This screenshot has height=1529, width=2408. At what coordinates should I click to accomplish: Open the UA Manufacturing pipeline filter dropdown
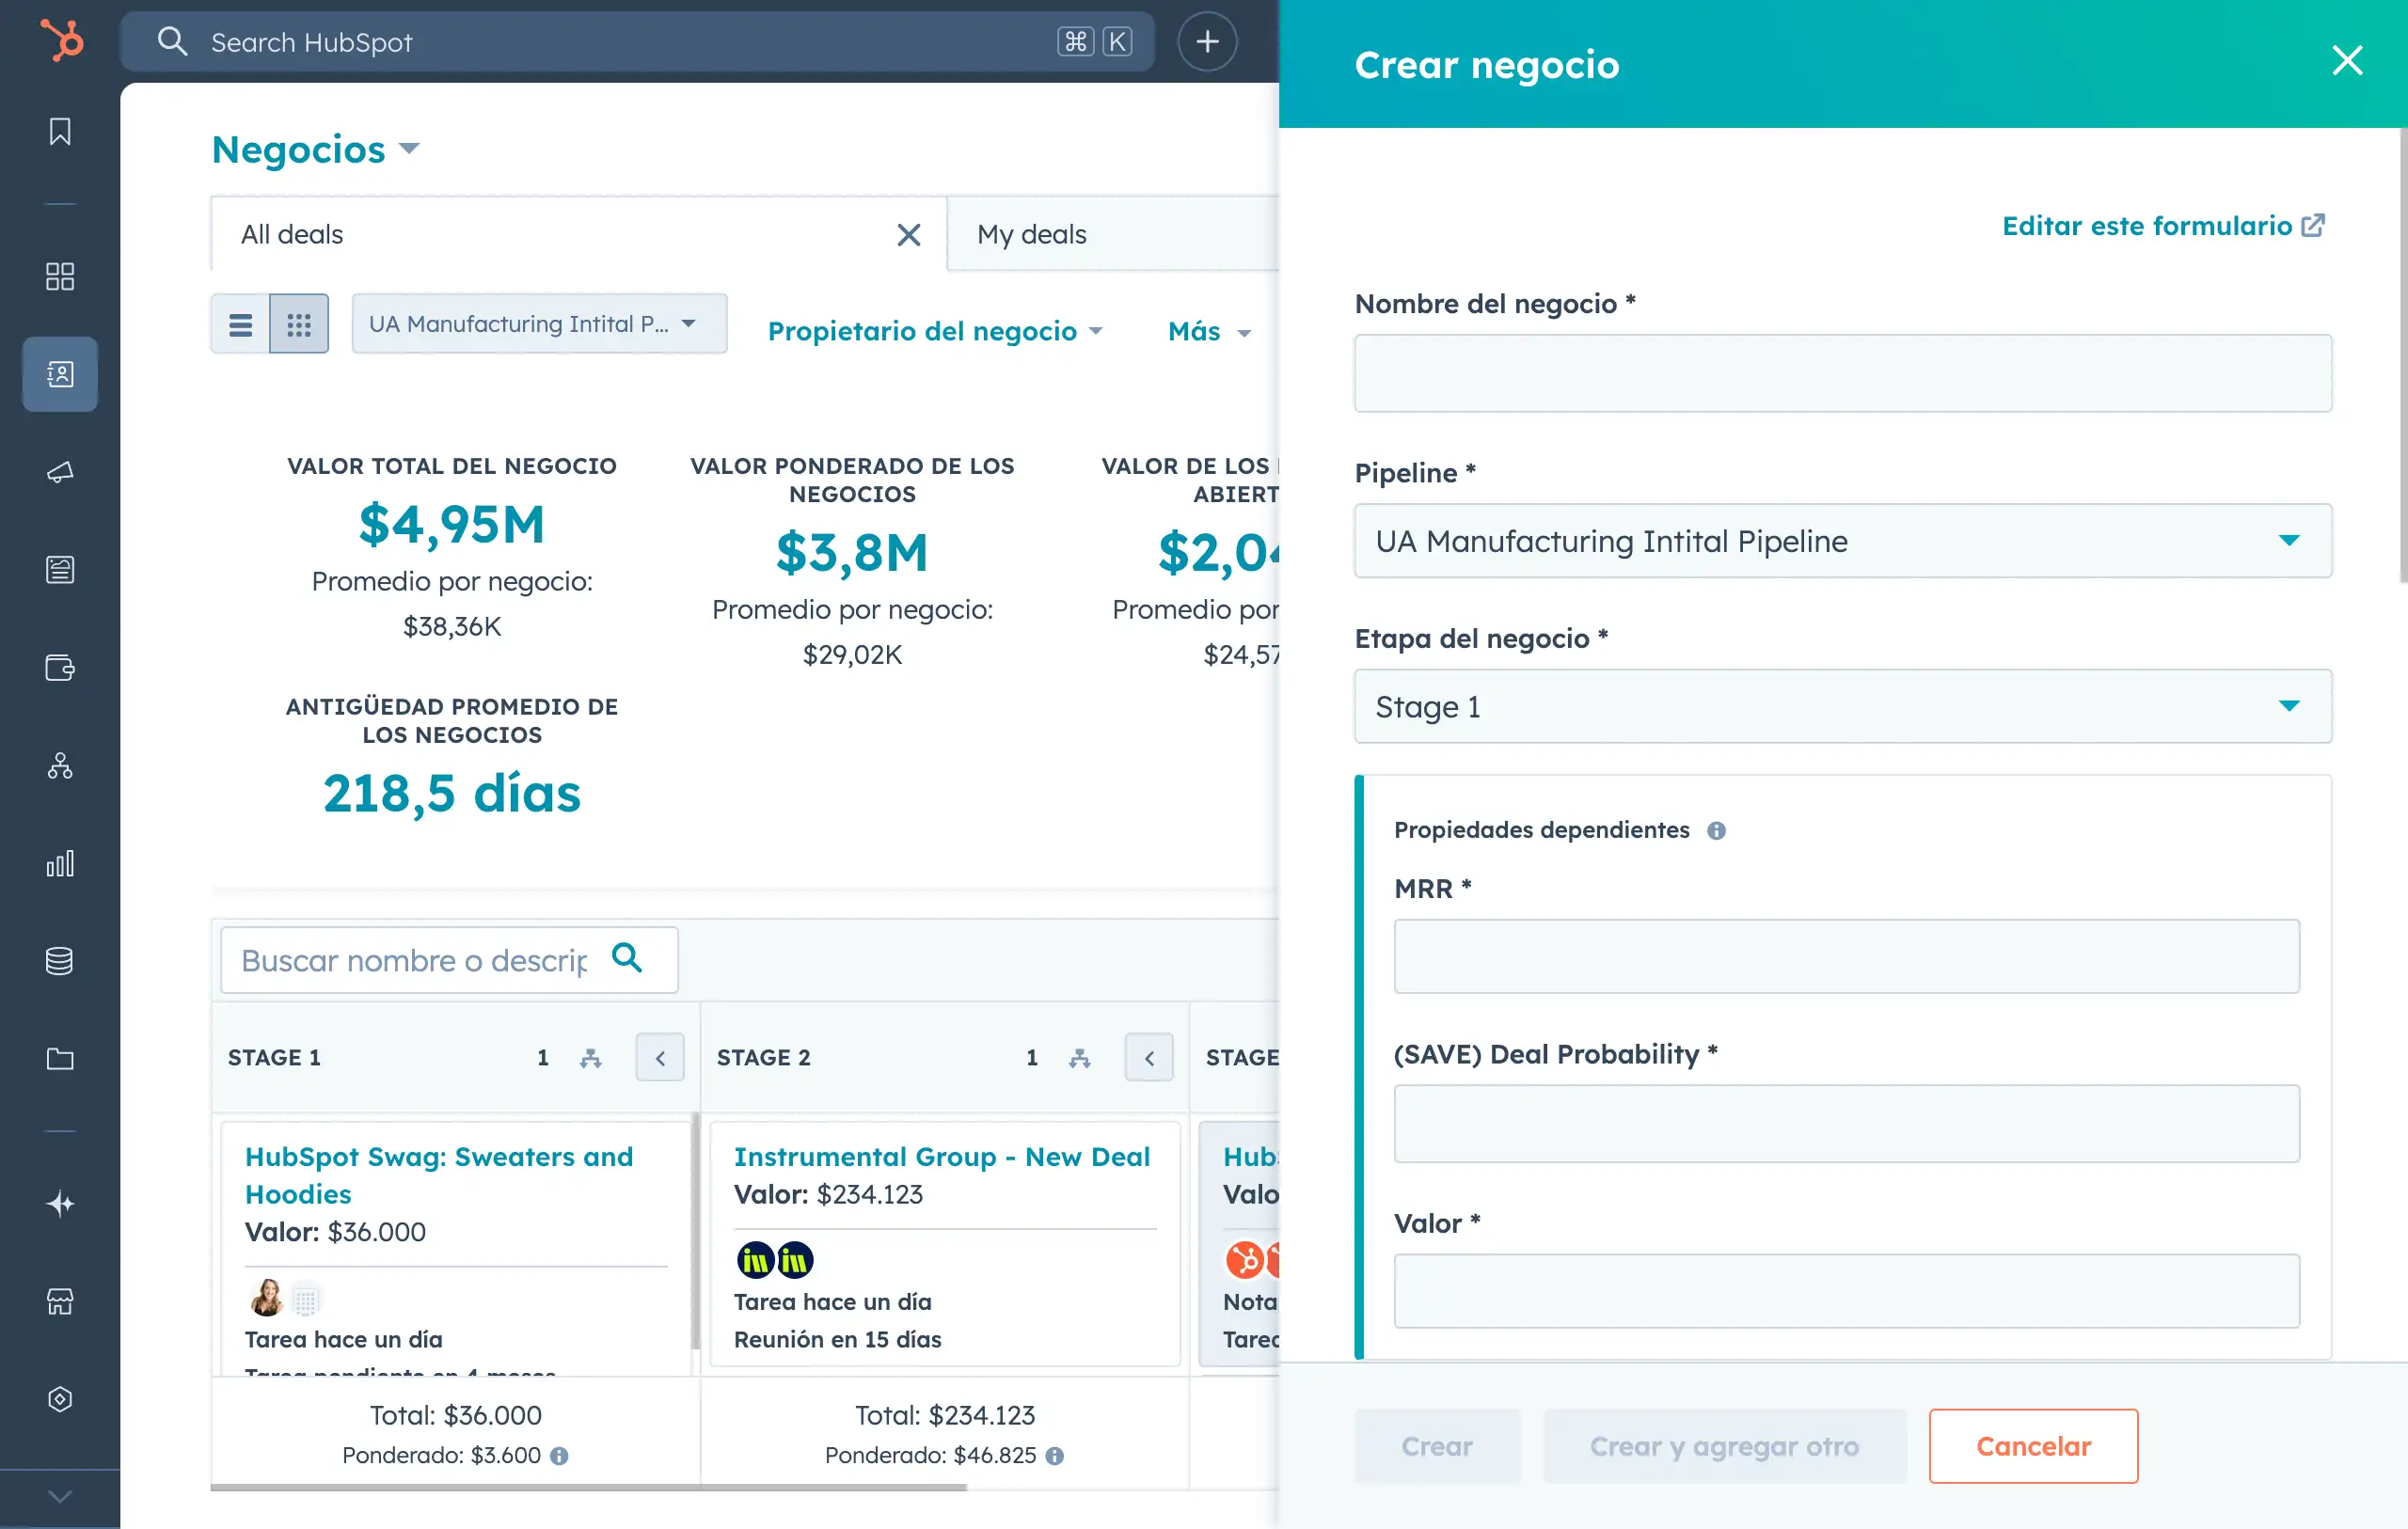tap(539, 324)
